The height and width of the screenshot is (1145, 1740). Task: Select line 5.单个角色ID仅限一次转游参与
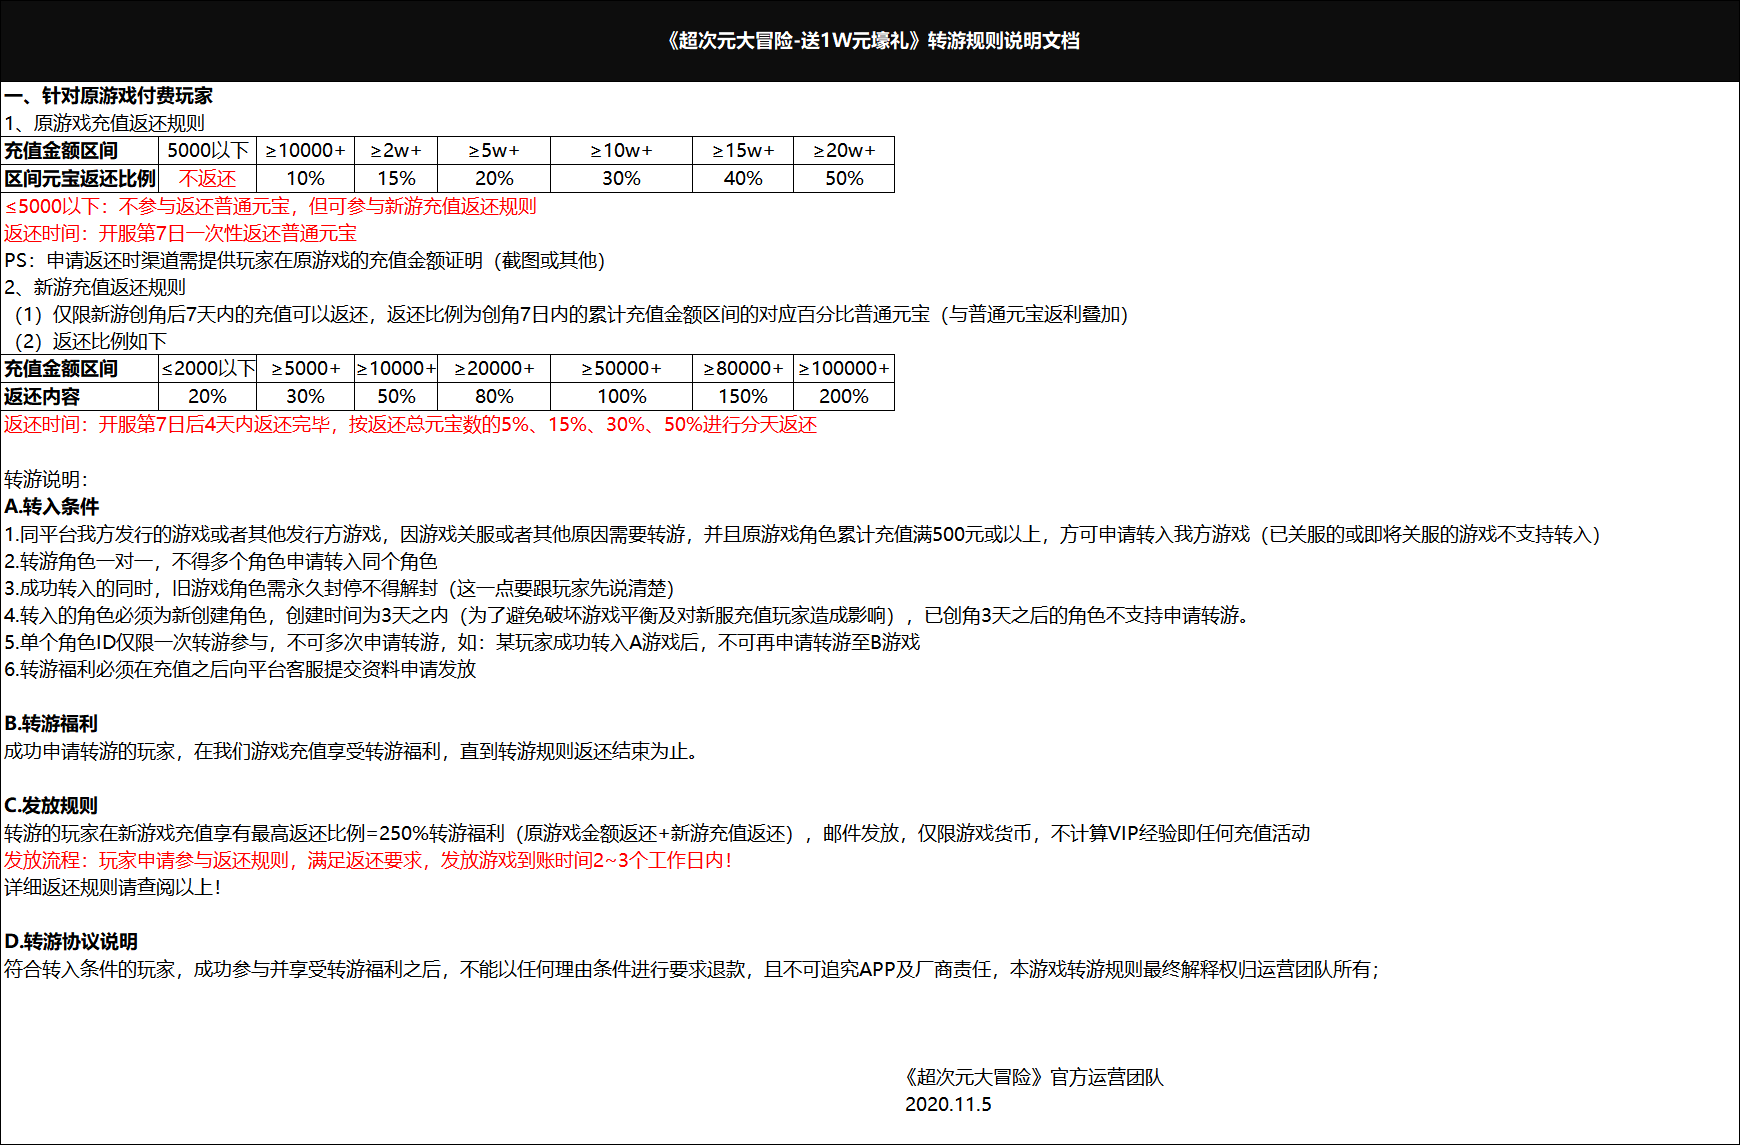coord(462,642)
